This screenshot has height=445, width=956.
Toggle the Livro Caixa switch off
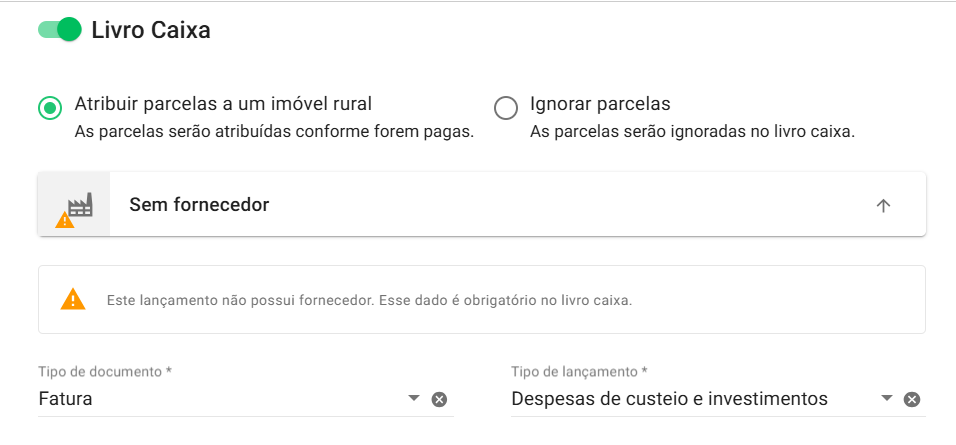tap(59, 30)
